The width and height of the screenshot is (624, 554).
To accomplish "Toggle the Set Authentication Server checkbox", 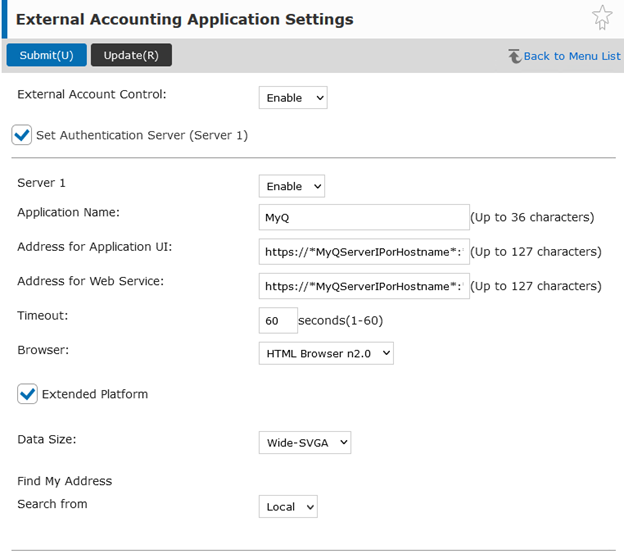I will tap(22, 134).
